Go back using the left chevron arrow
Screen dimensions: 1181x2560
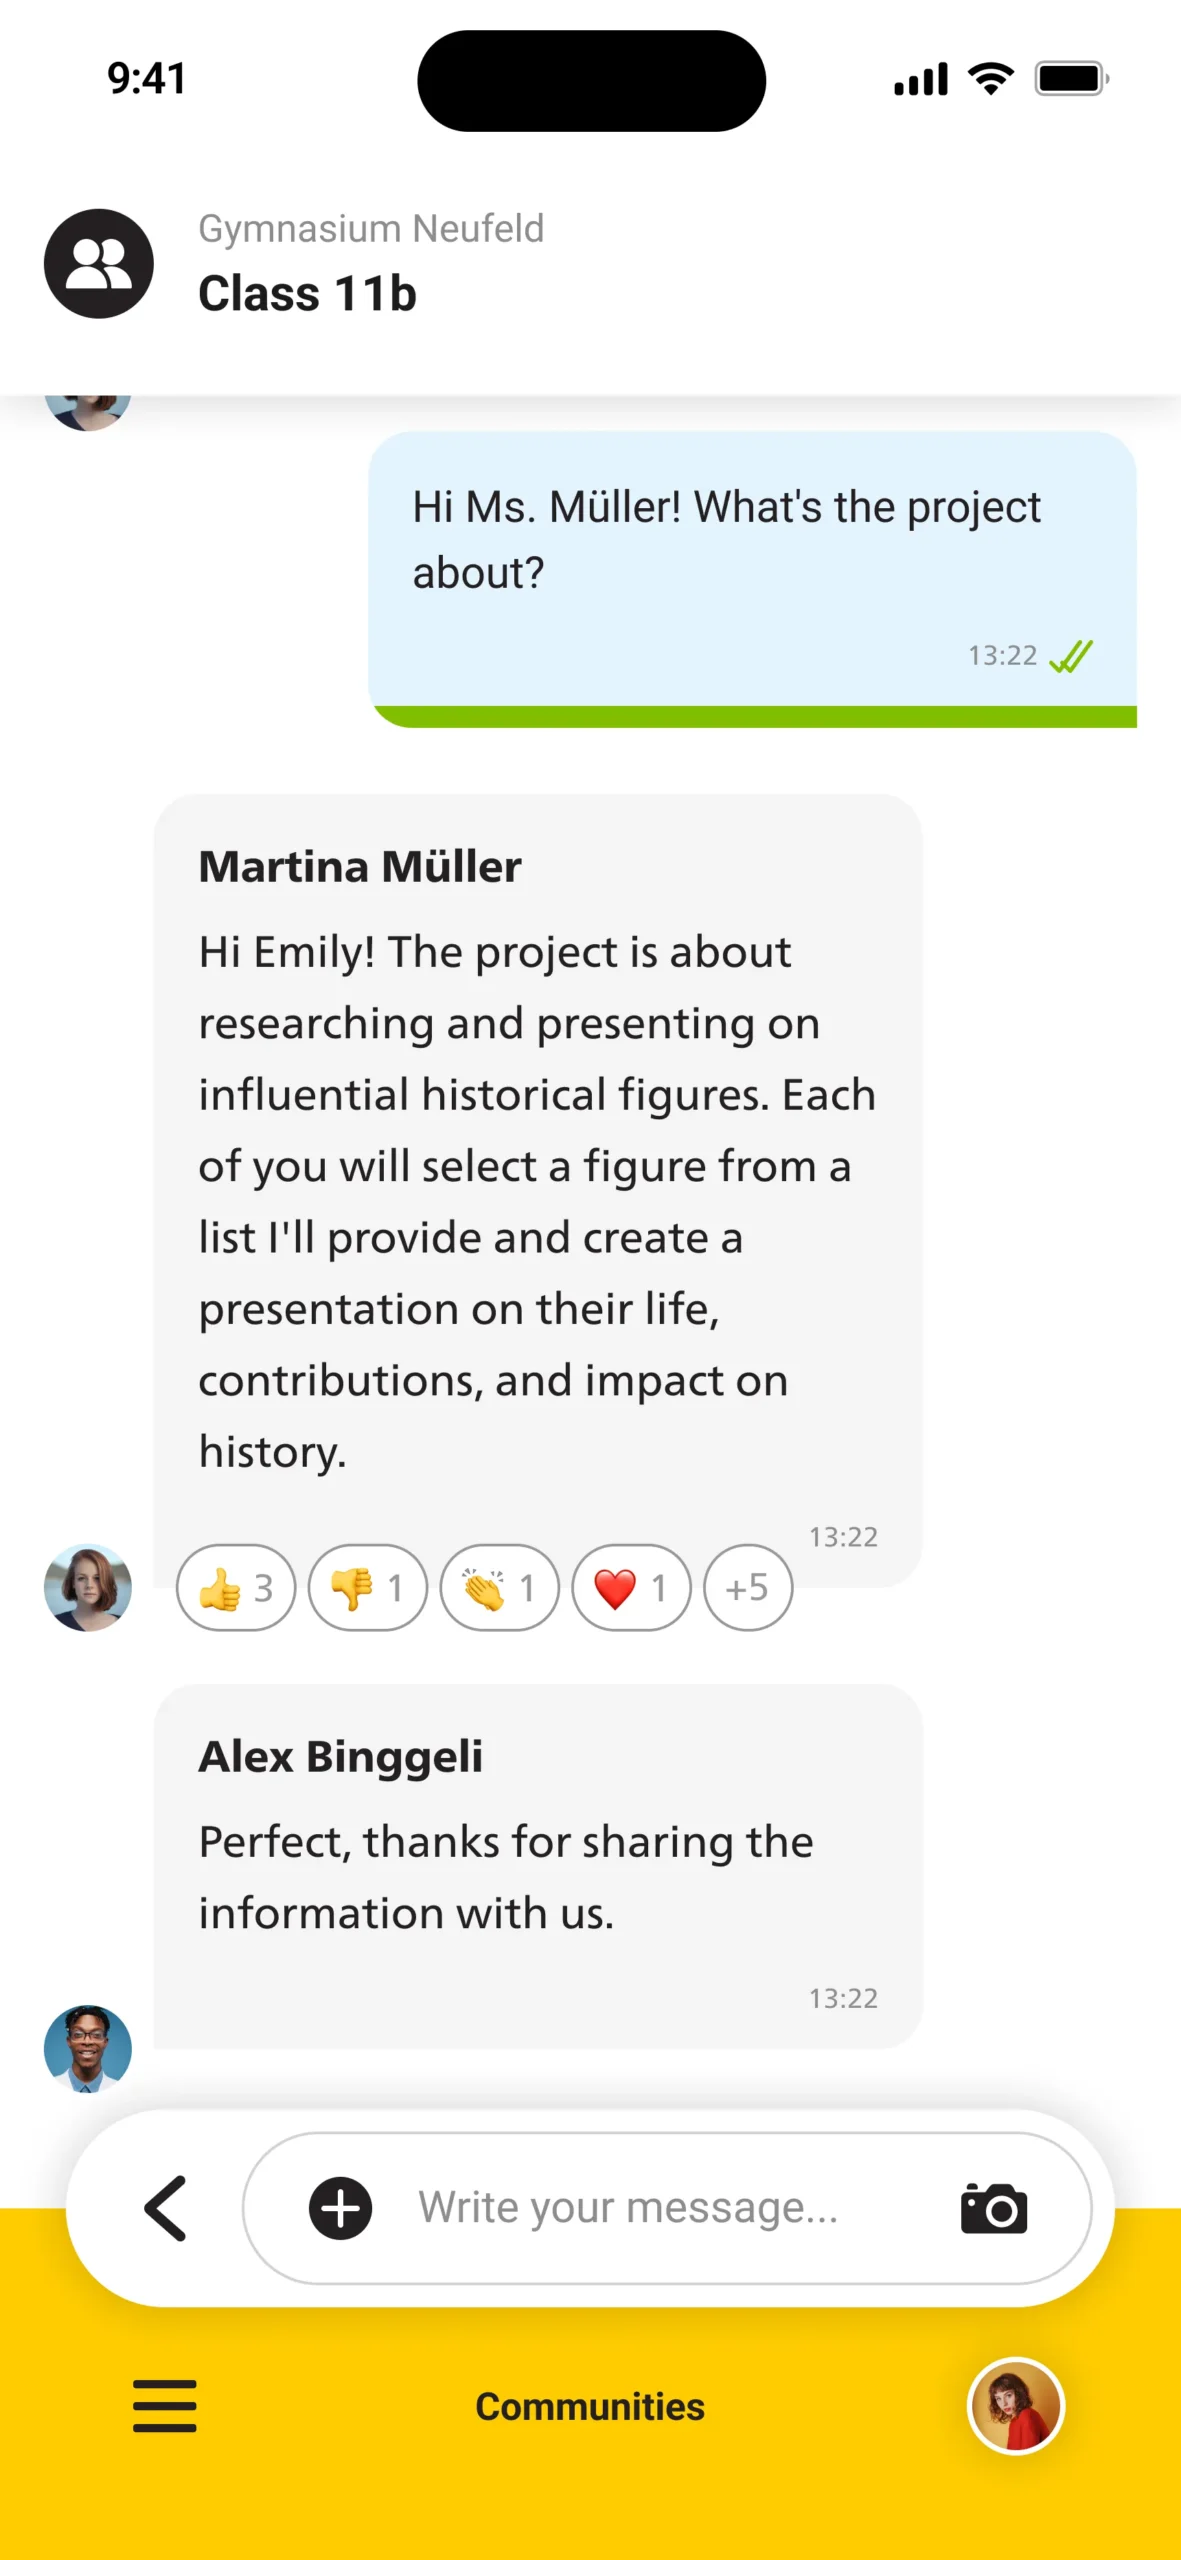tap(166, 2207)
